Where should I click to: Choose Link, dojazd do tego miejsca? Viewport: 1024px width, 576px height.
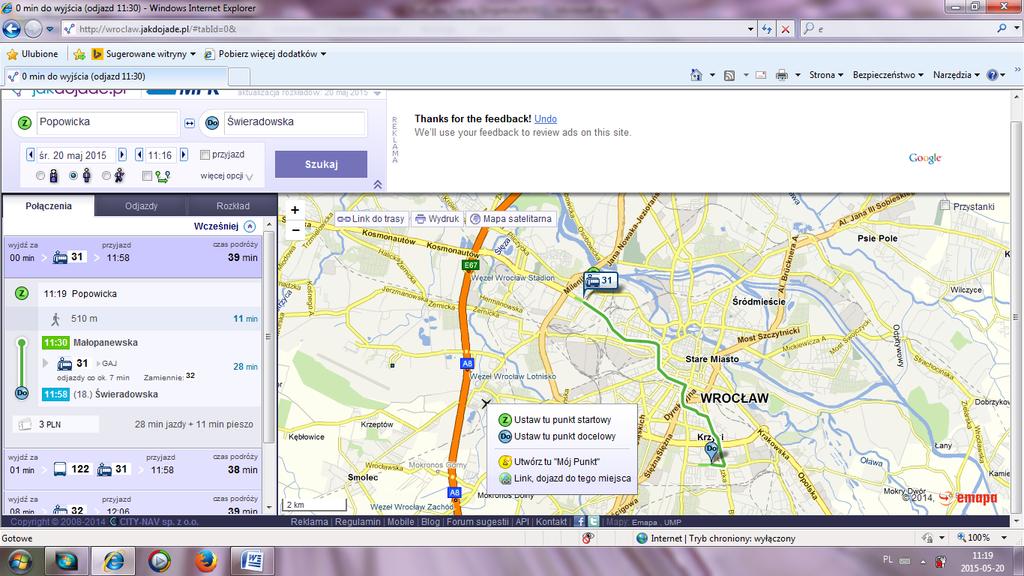[565, 479]
